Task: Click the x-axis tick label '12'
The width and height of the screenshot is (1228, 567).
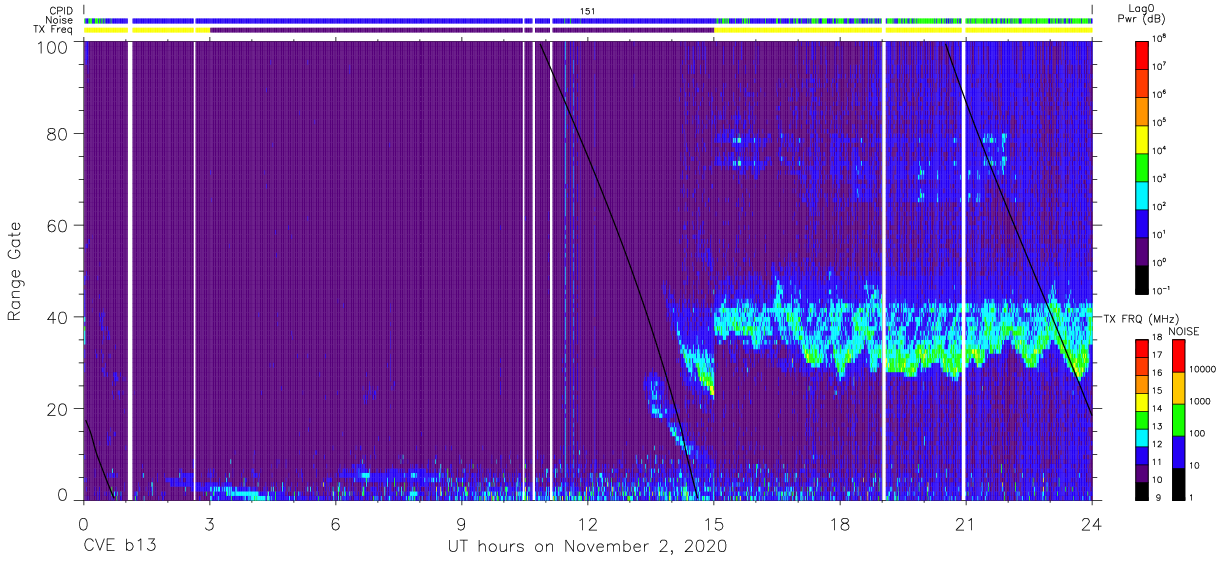Action: coord(587,524)
